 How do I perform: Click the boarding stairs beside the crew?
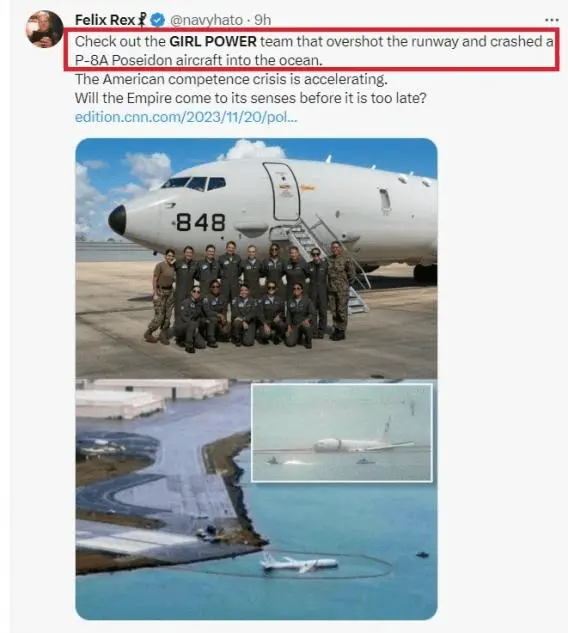tap(328, 258)
